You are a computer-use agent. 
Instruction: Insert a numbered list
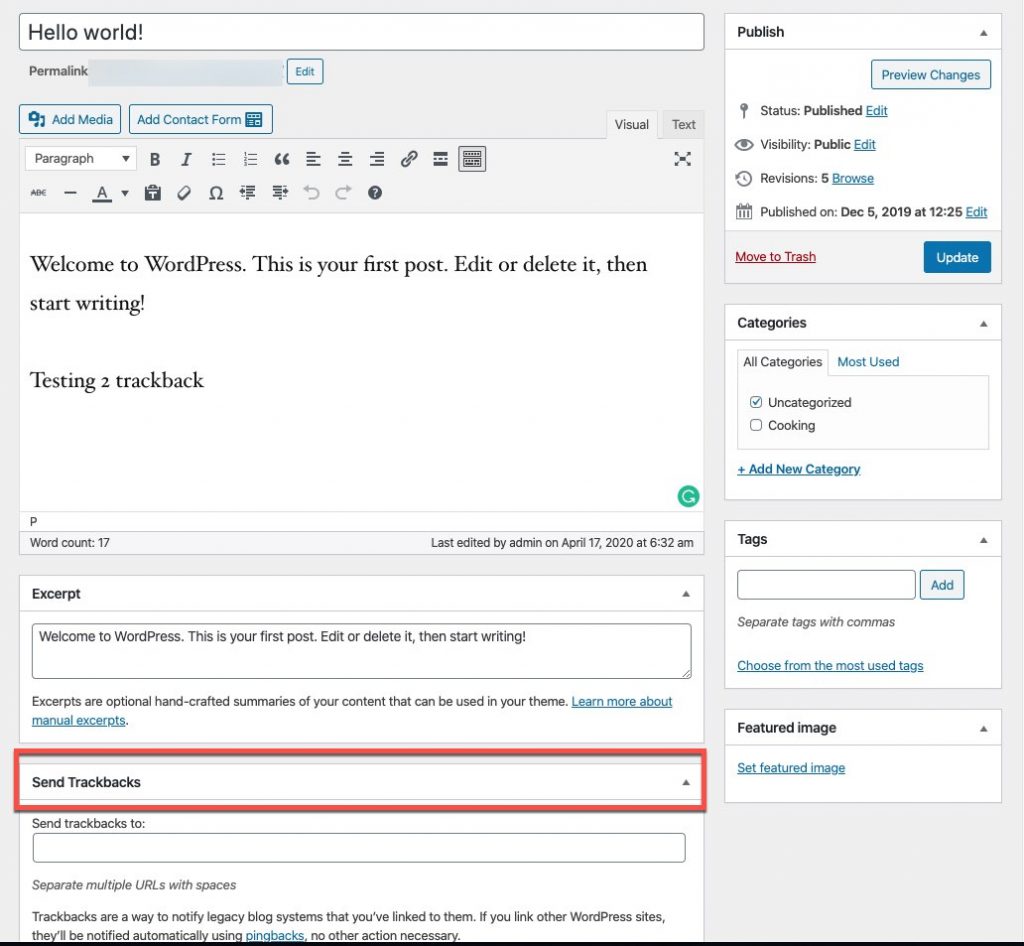click(x=250, y=159)
